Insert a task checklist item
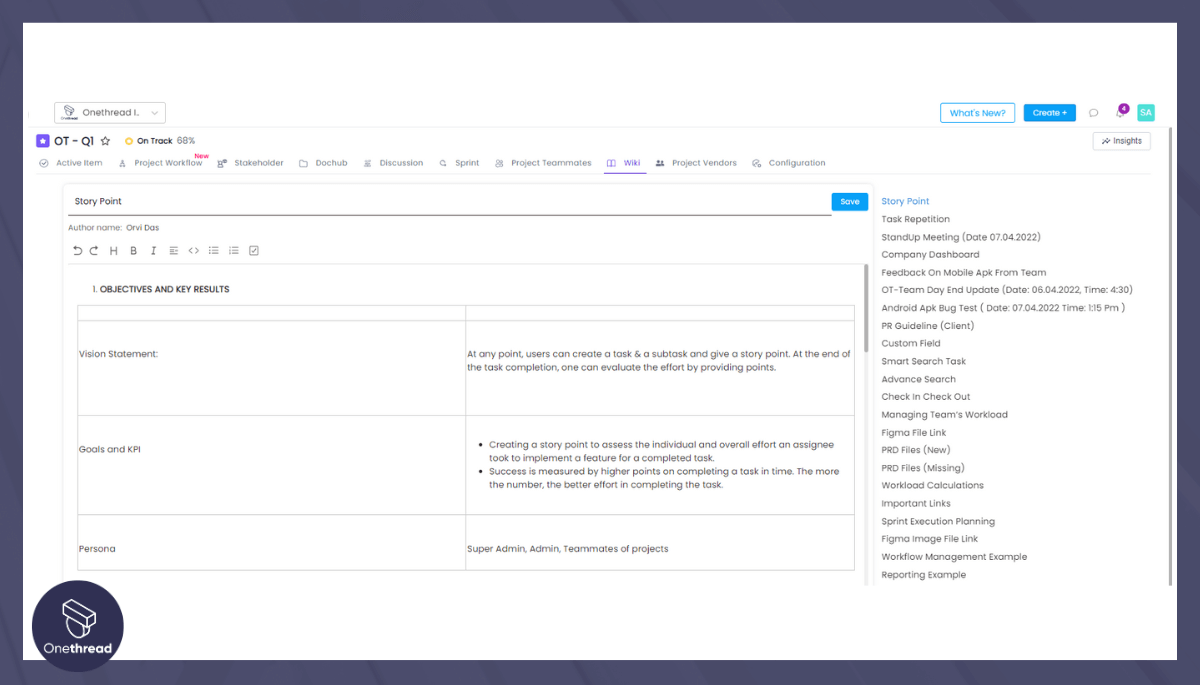The image size is (1200, 685). tap(254, 250)
